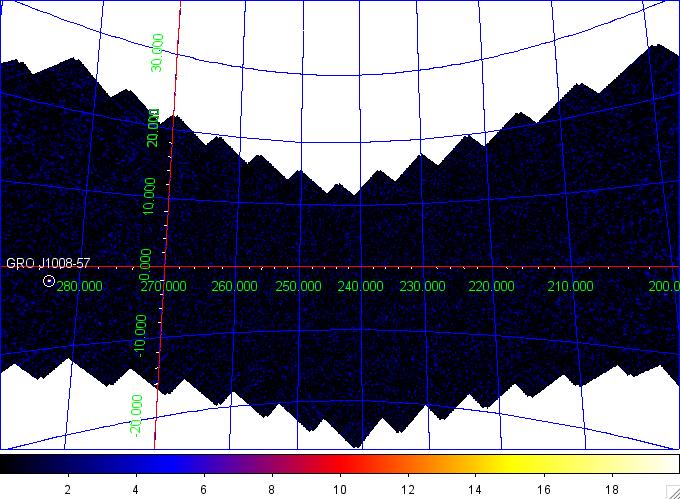Click the -20.000 latitude label
Screen dimensions: 680x499
point(136,416)
